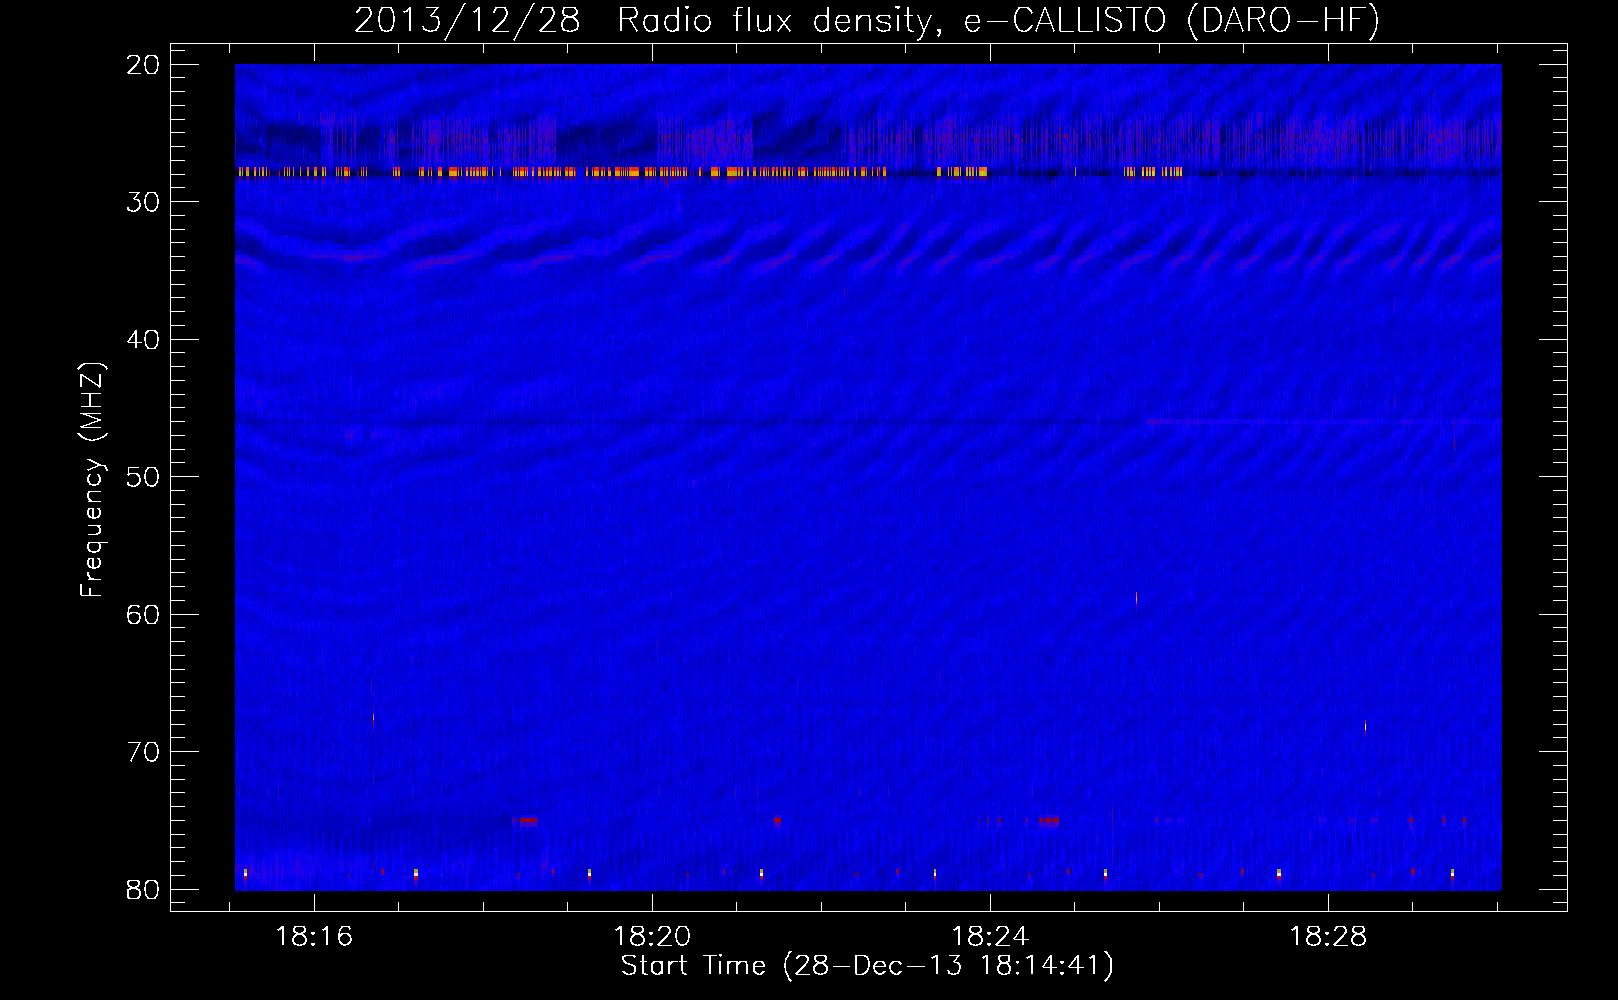Click the 'Frequency (MHZ)' axis label

92,480
